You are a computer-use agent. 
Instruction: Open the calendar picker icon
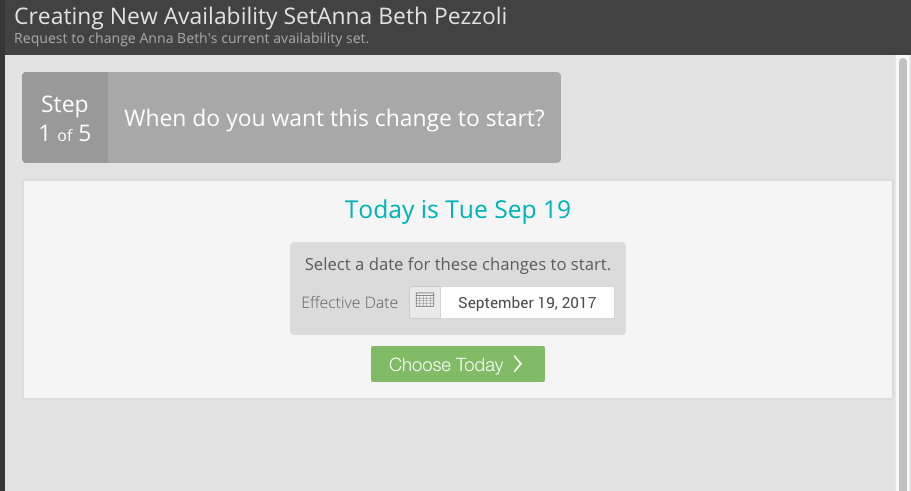coord(425,302)
